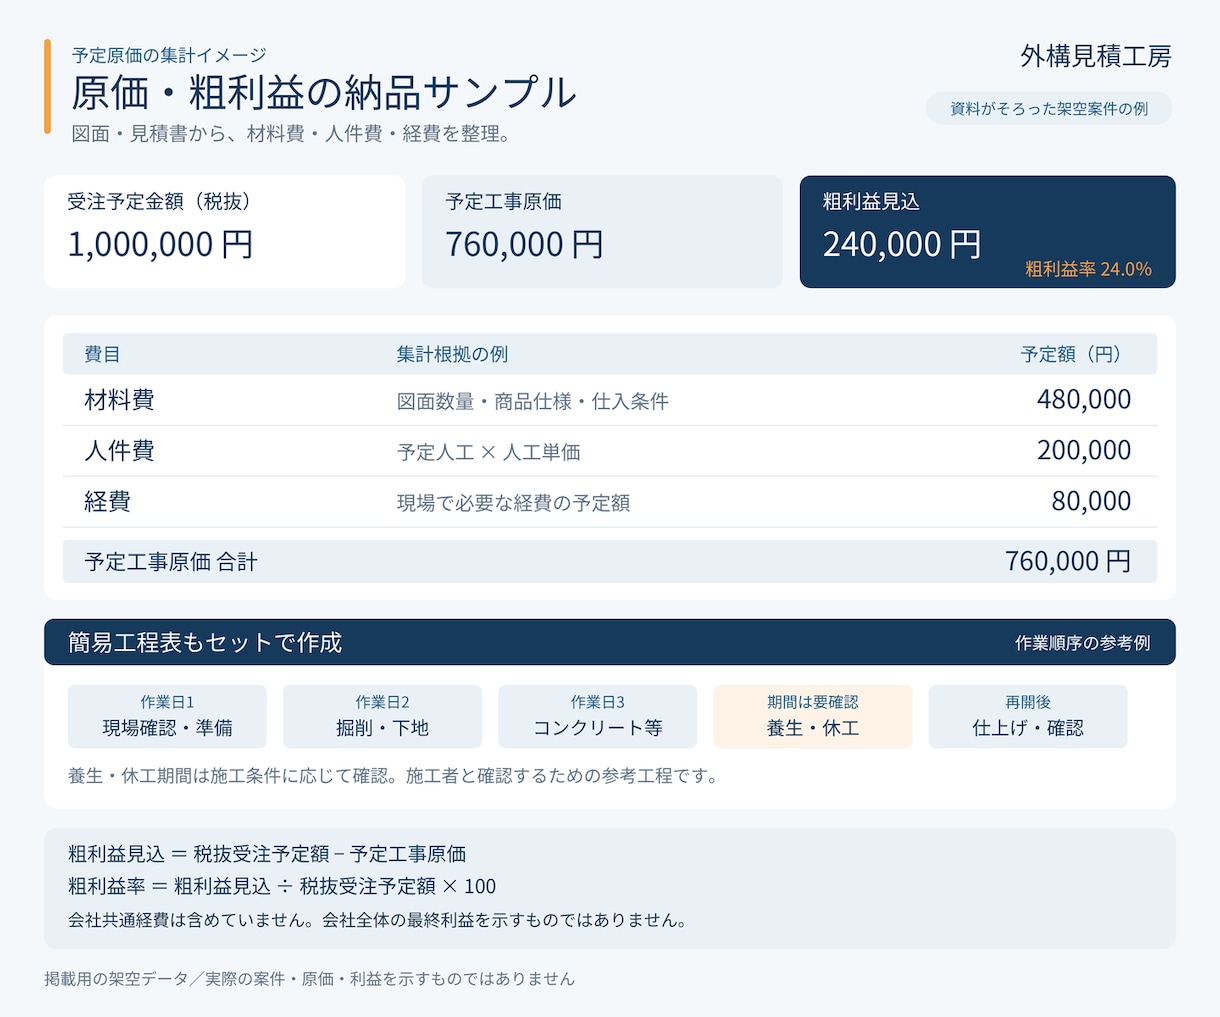This screenshot has width=1220, height=1017.
Task: Select the 経費 row label
Action: click(108, 502)
